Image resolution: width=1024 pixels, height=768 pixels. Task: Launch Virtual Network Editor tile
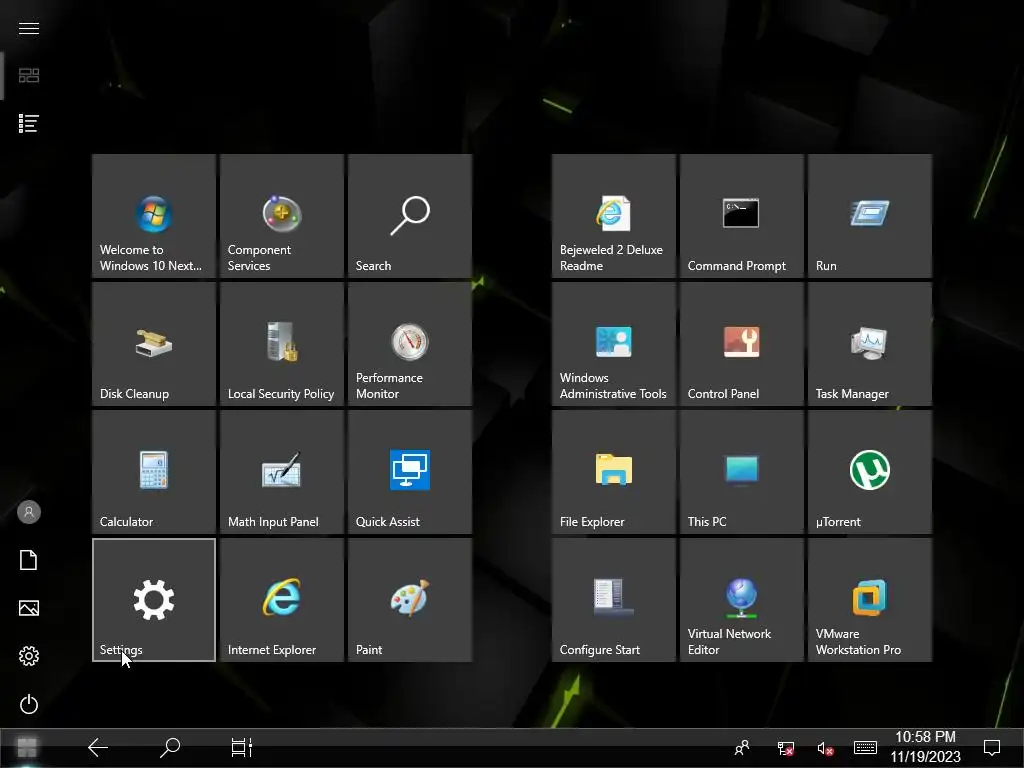pyautogui.click(x=741, y=600)
